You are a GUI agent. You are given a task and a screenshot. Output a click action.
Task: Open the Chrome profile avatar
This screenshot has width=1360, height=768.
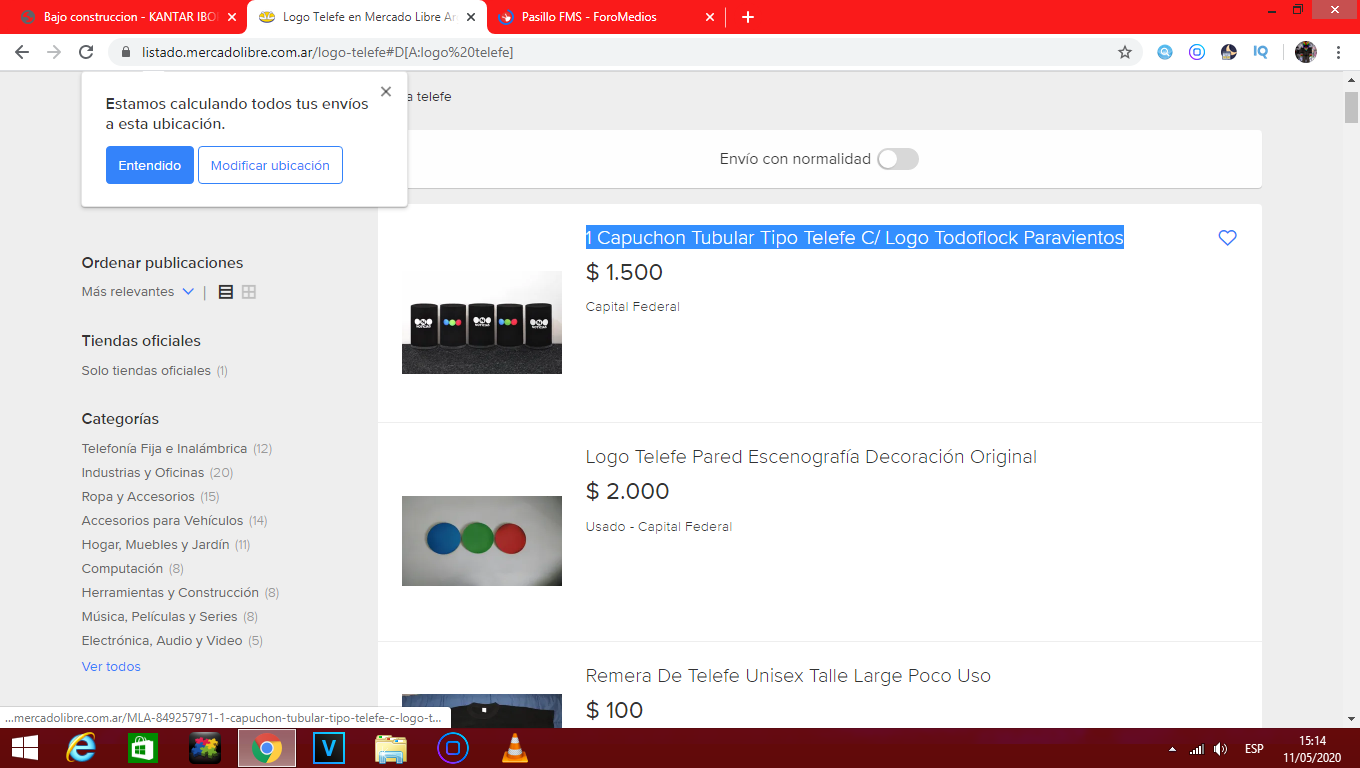[1306, 52]
